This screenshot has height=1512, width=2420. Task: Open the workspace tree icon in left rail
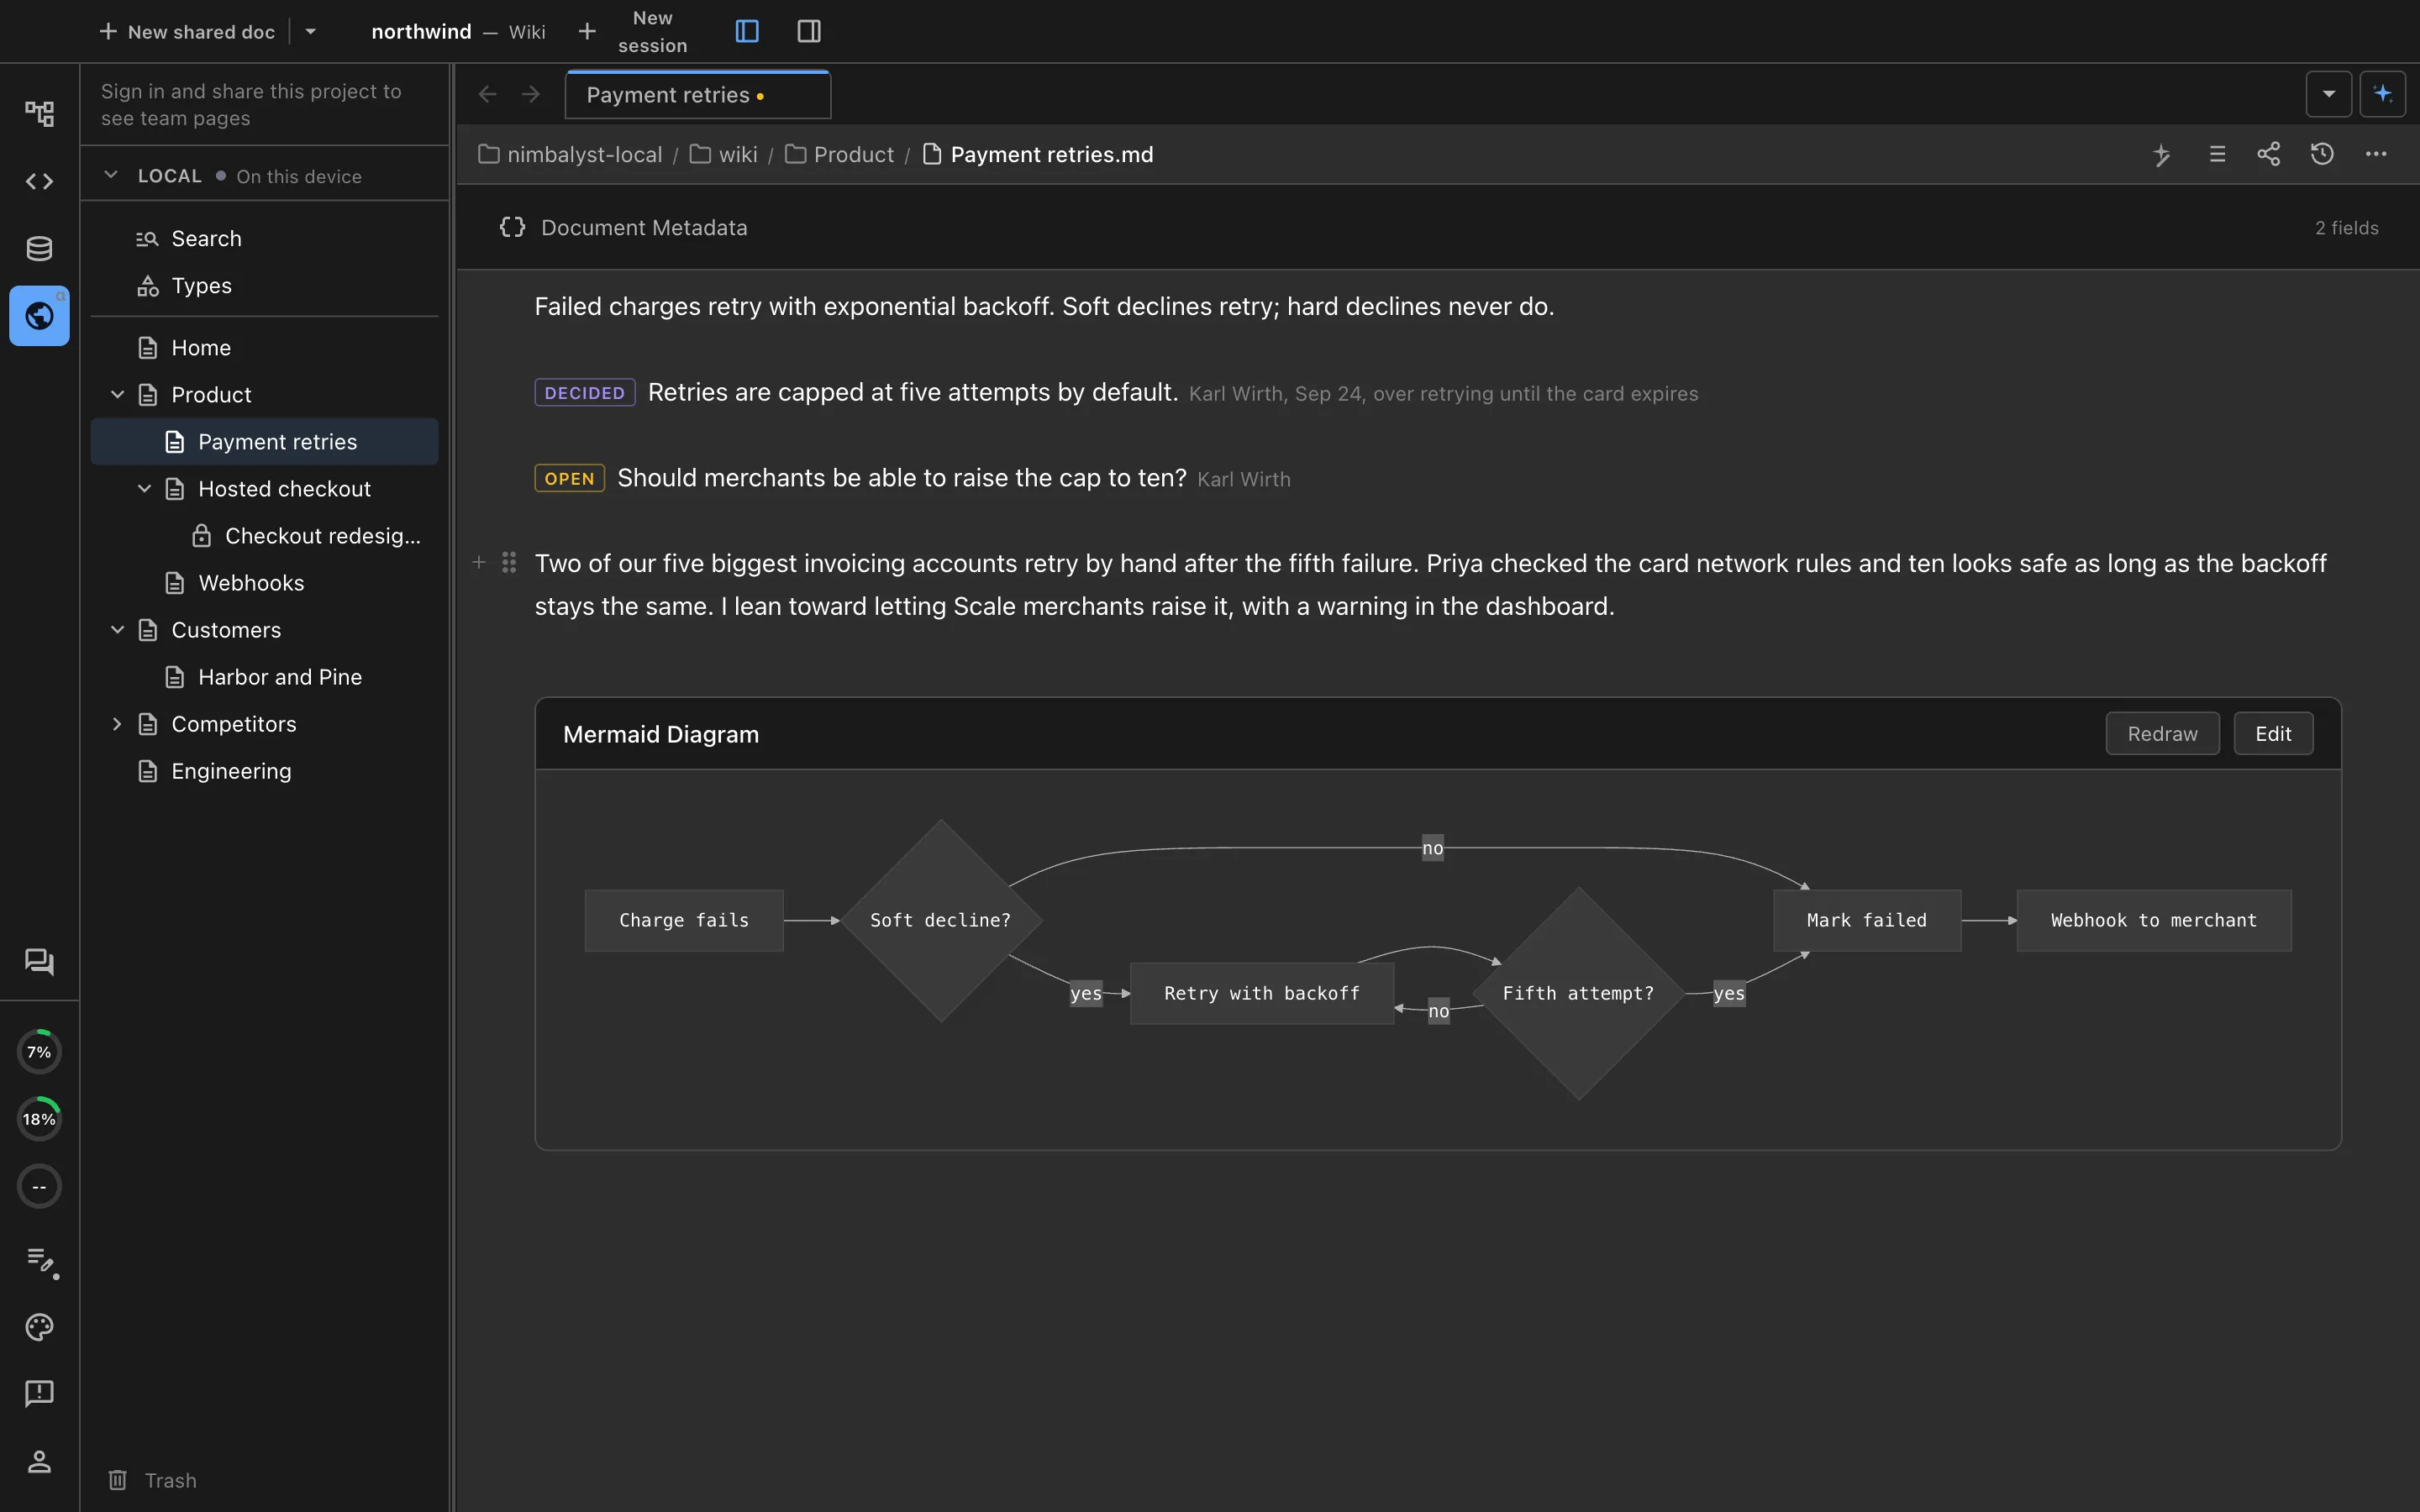[39, 113]
